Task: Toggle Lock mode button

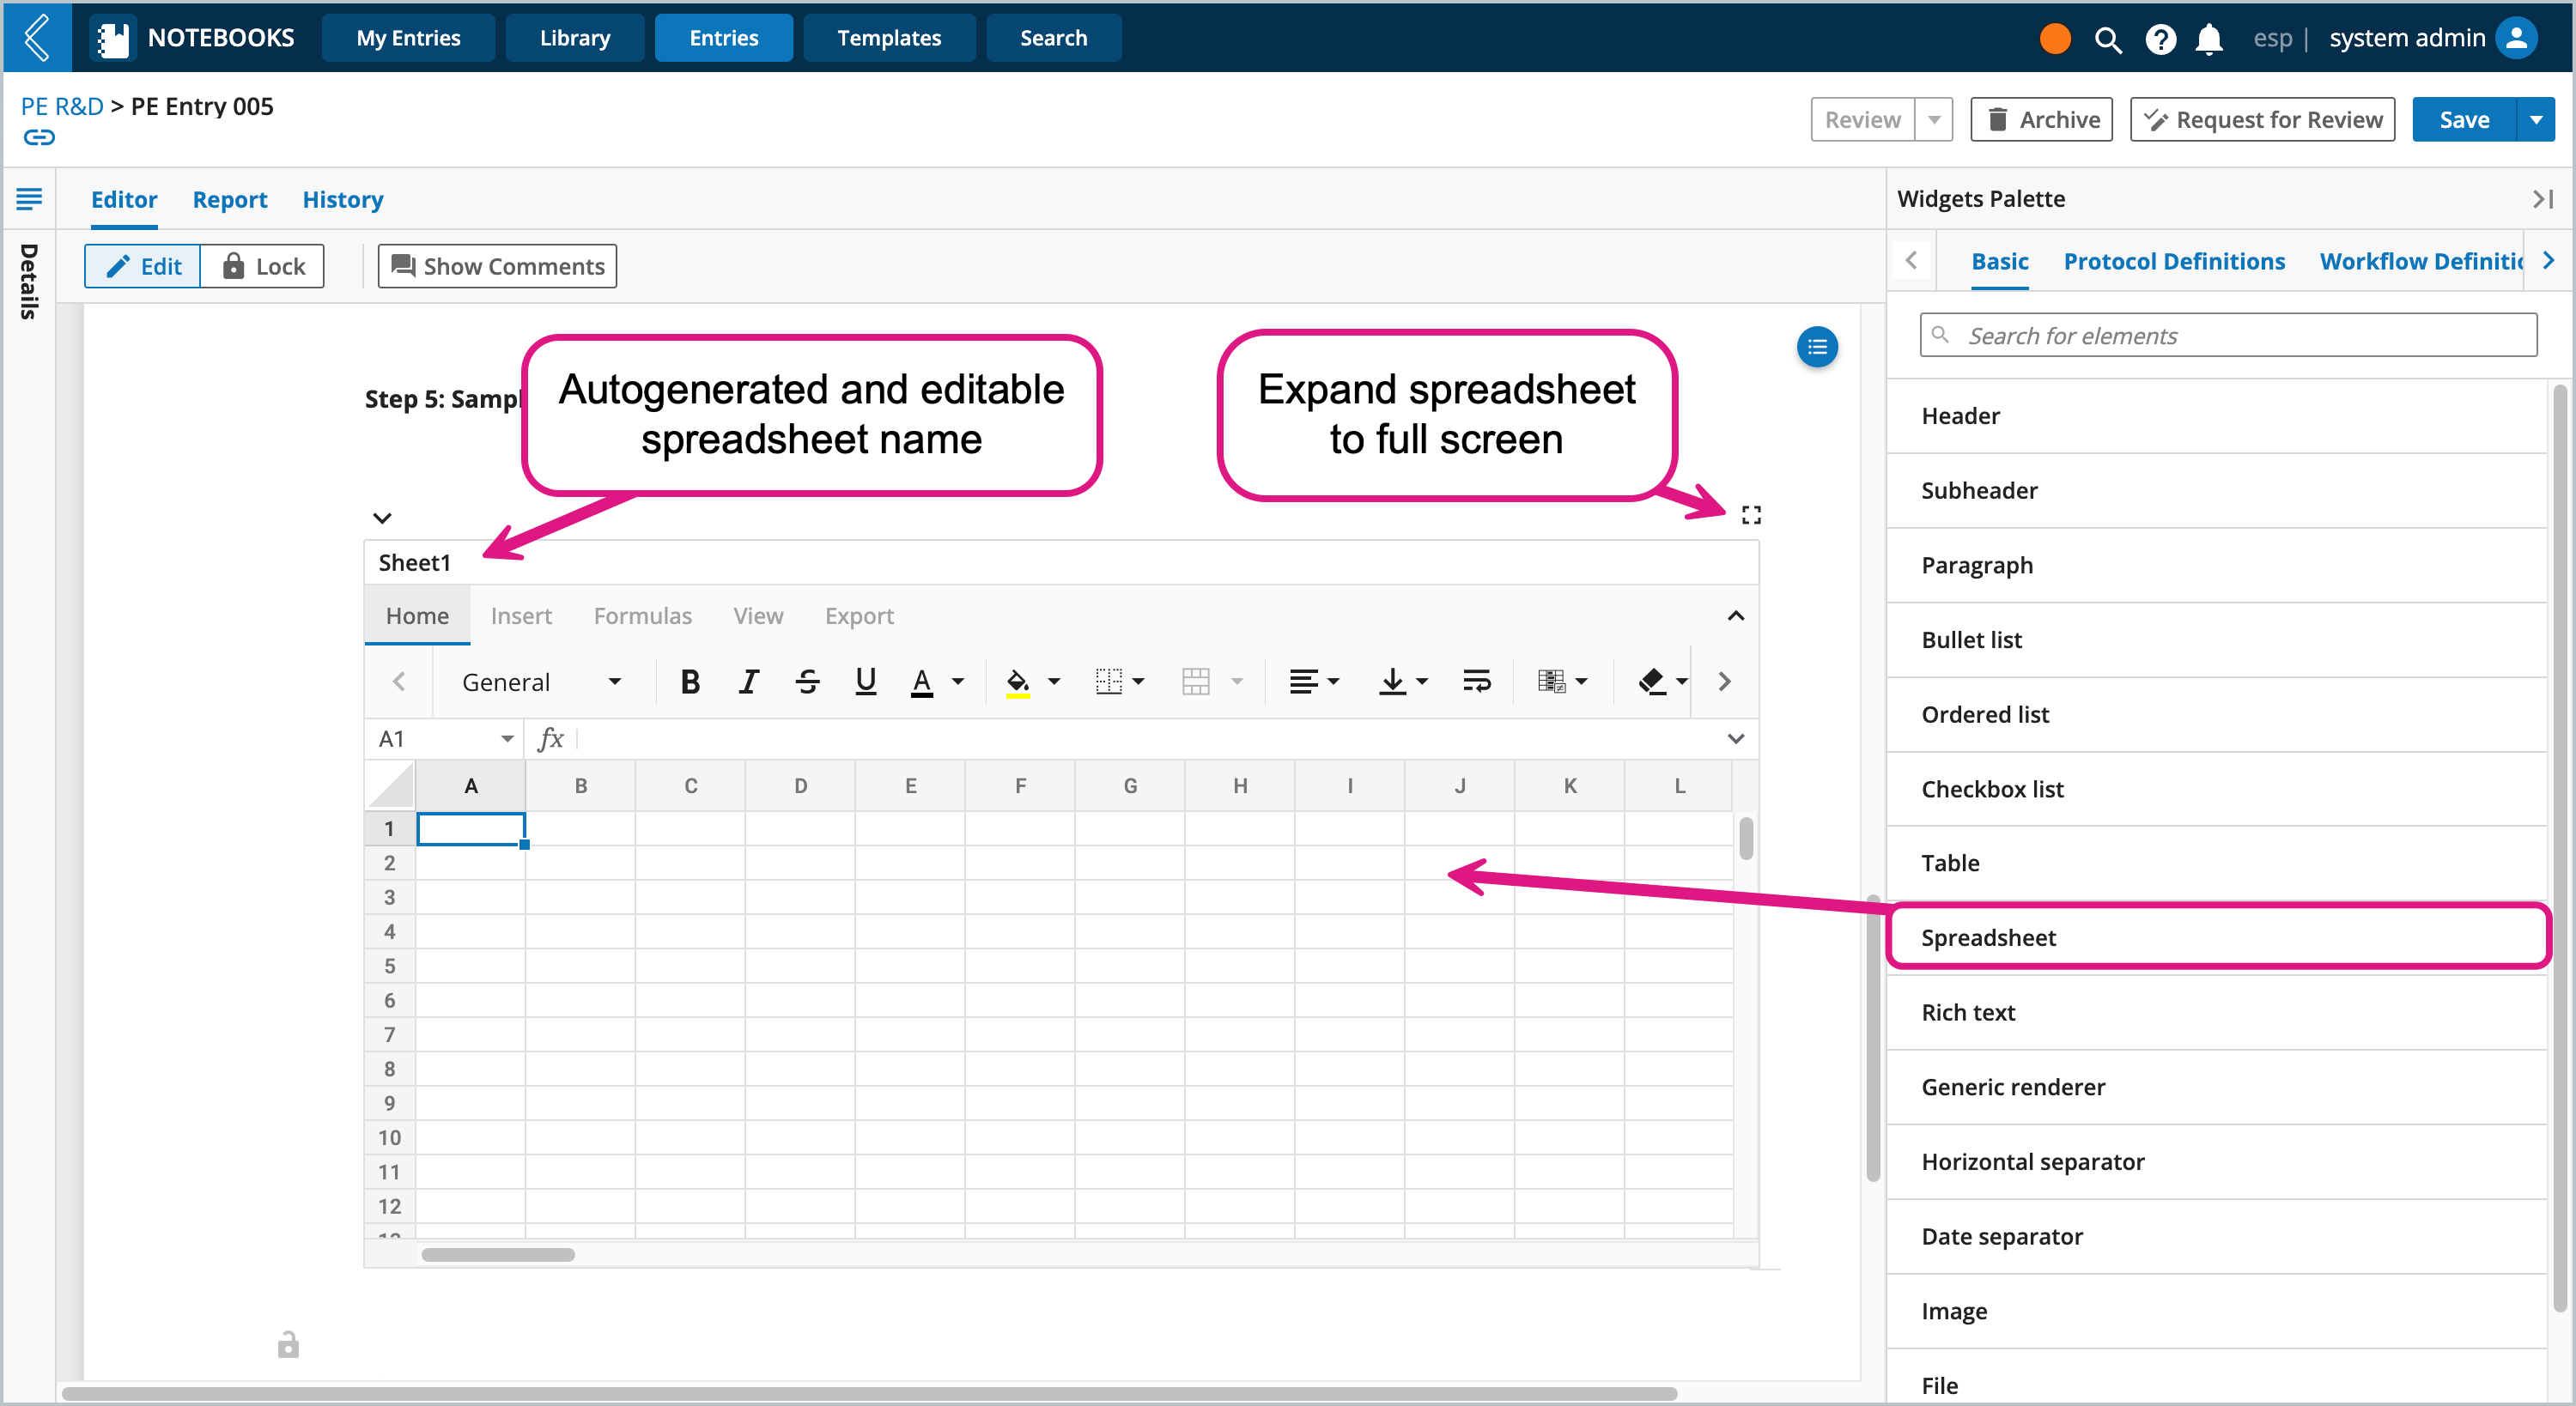Action: 262,266
